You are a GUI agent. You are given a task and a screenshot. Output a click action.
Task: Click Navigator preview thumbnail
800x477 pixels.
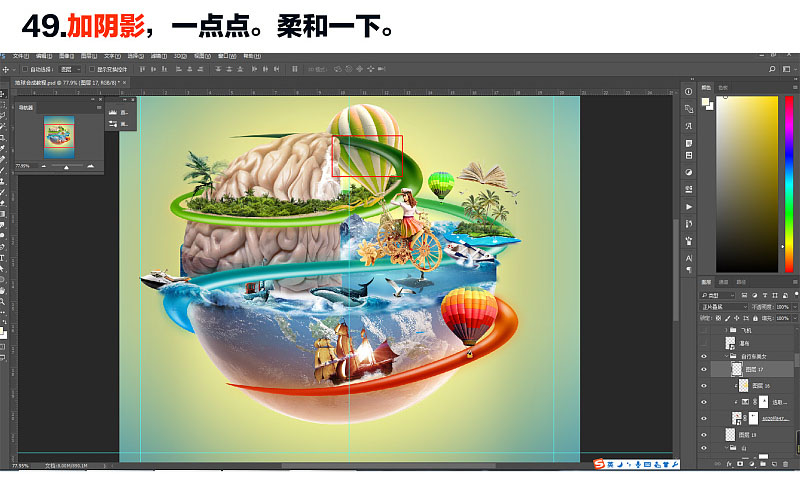(59, 137)
